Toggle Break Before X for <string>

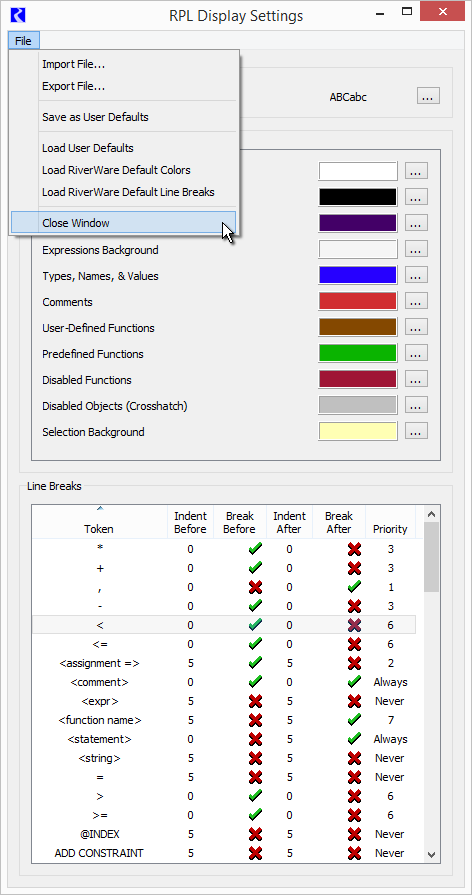coord(255,758)
